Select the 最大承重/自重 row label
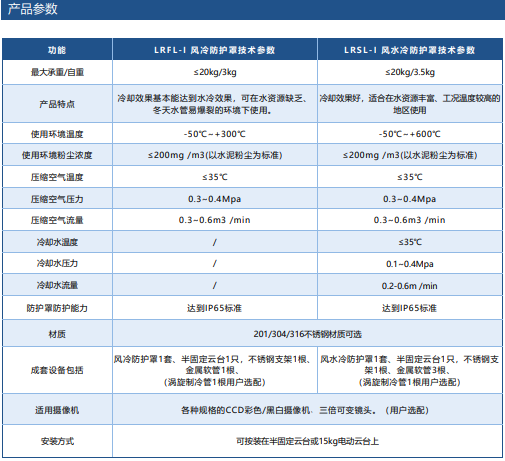The height and width of the screenshot is (461, 505). pyautogui.click(x=57, y=72)
